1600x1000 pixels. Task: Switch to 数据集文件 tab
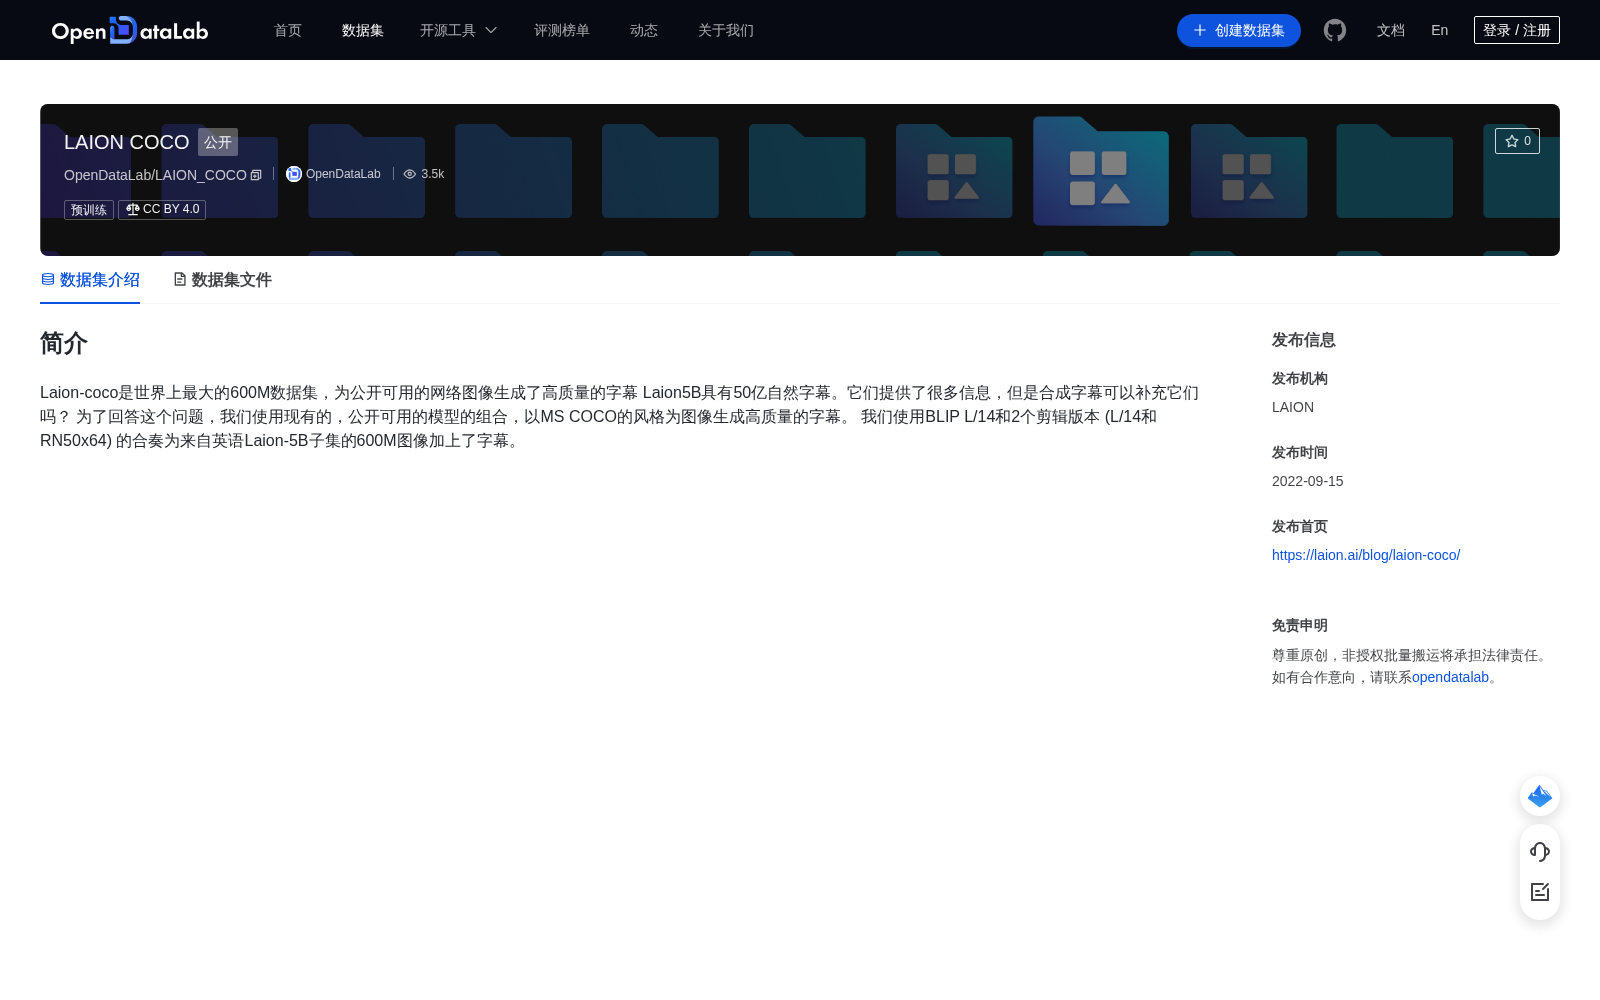pyautogui.click(x=222, y=280)
